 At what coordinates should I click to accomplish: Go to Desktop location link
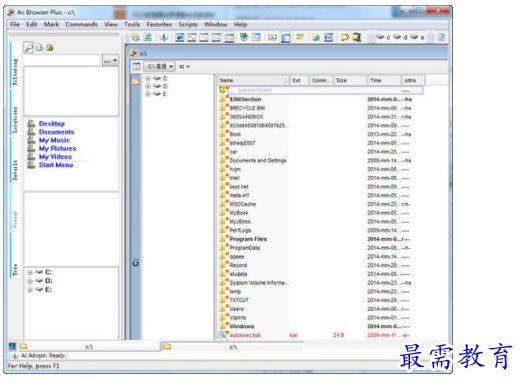tap(52, 124)
